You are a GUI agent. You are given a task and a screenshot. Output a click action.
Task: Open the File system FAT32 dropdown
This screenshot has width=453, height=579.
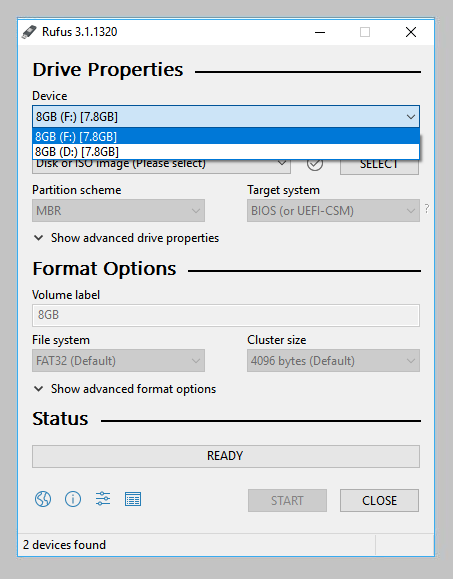(118, 361)
